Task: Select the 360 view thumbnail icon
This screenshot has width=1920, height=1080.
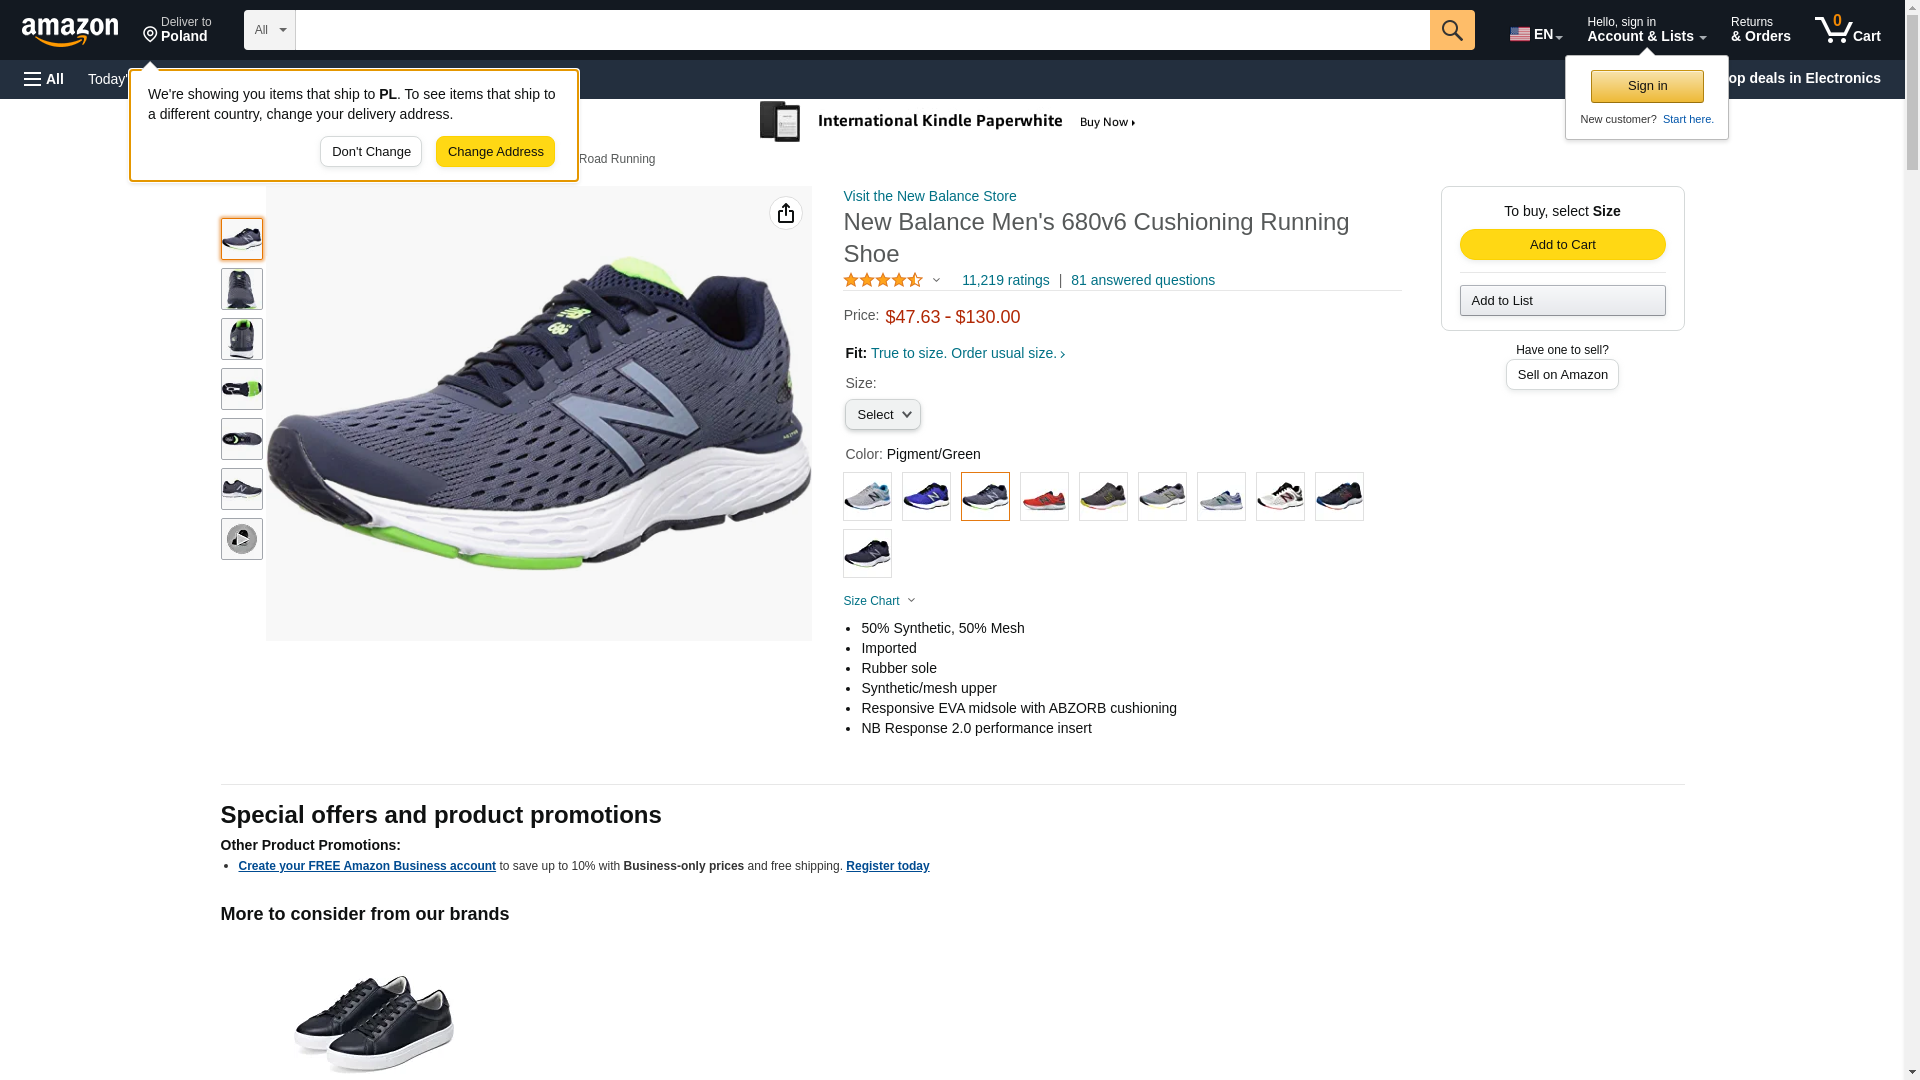Action: [x=241, y=539]
